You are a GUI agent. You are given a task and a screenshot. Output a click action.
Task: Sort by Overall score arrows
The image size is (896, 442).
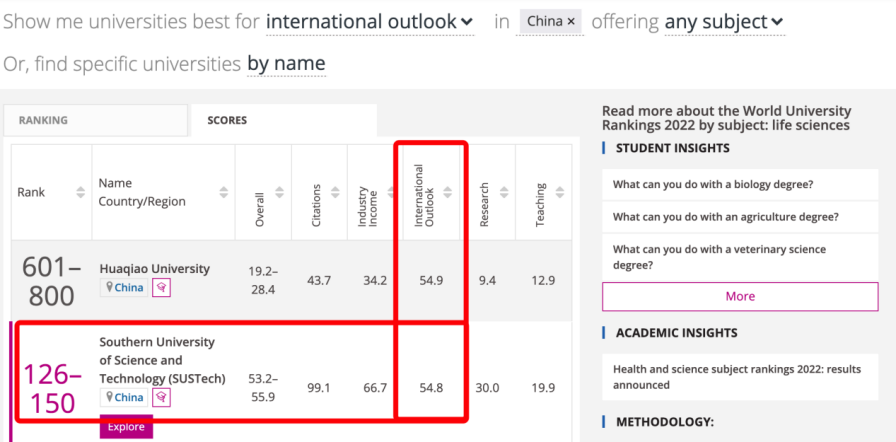click(x=279, y=192)
